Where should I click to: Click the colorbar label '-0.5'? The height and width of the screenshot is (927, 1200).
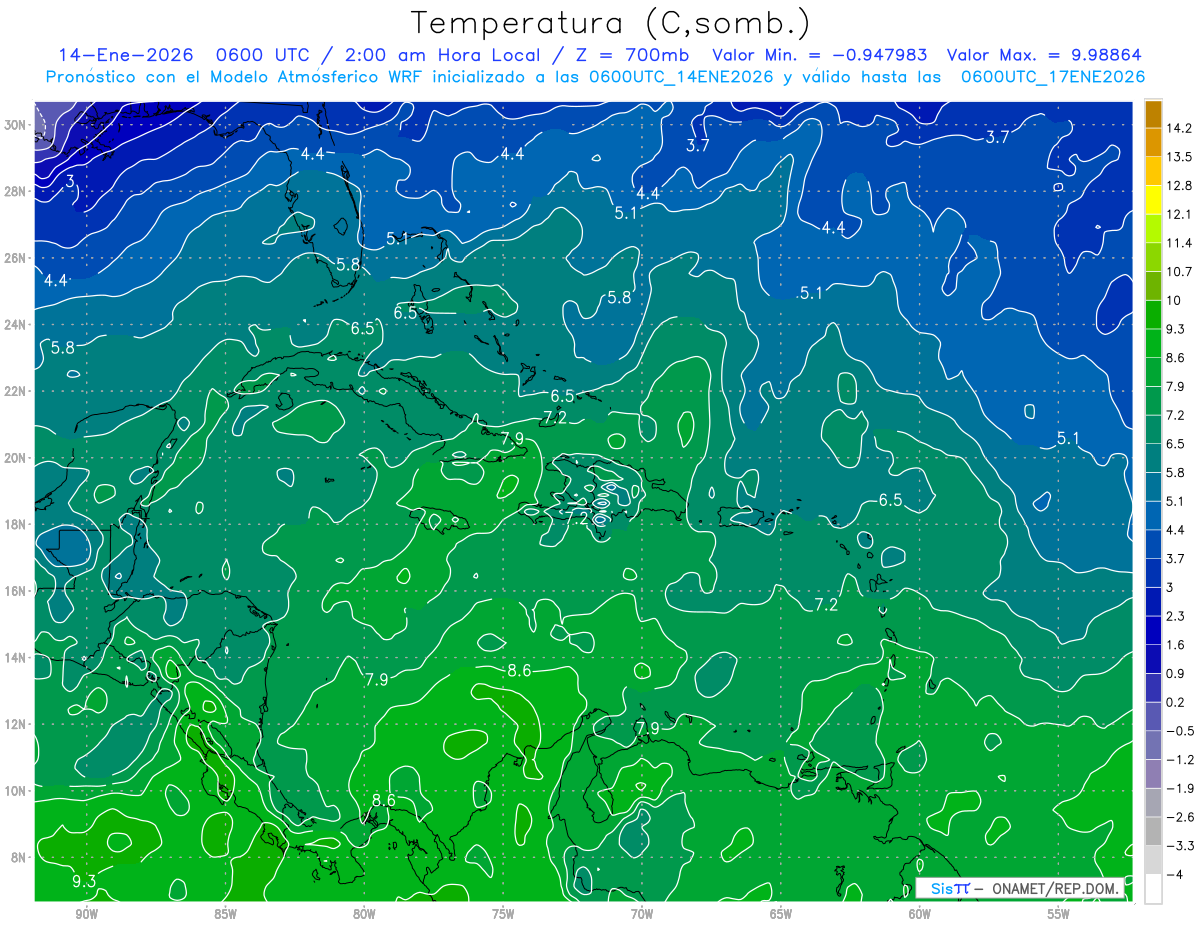pyautogui.click(x=1180, y=731)
